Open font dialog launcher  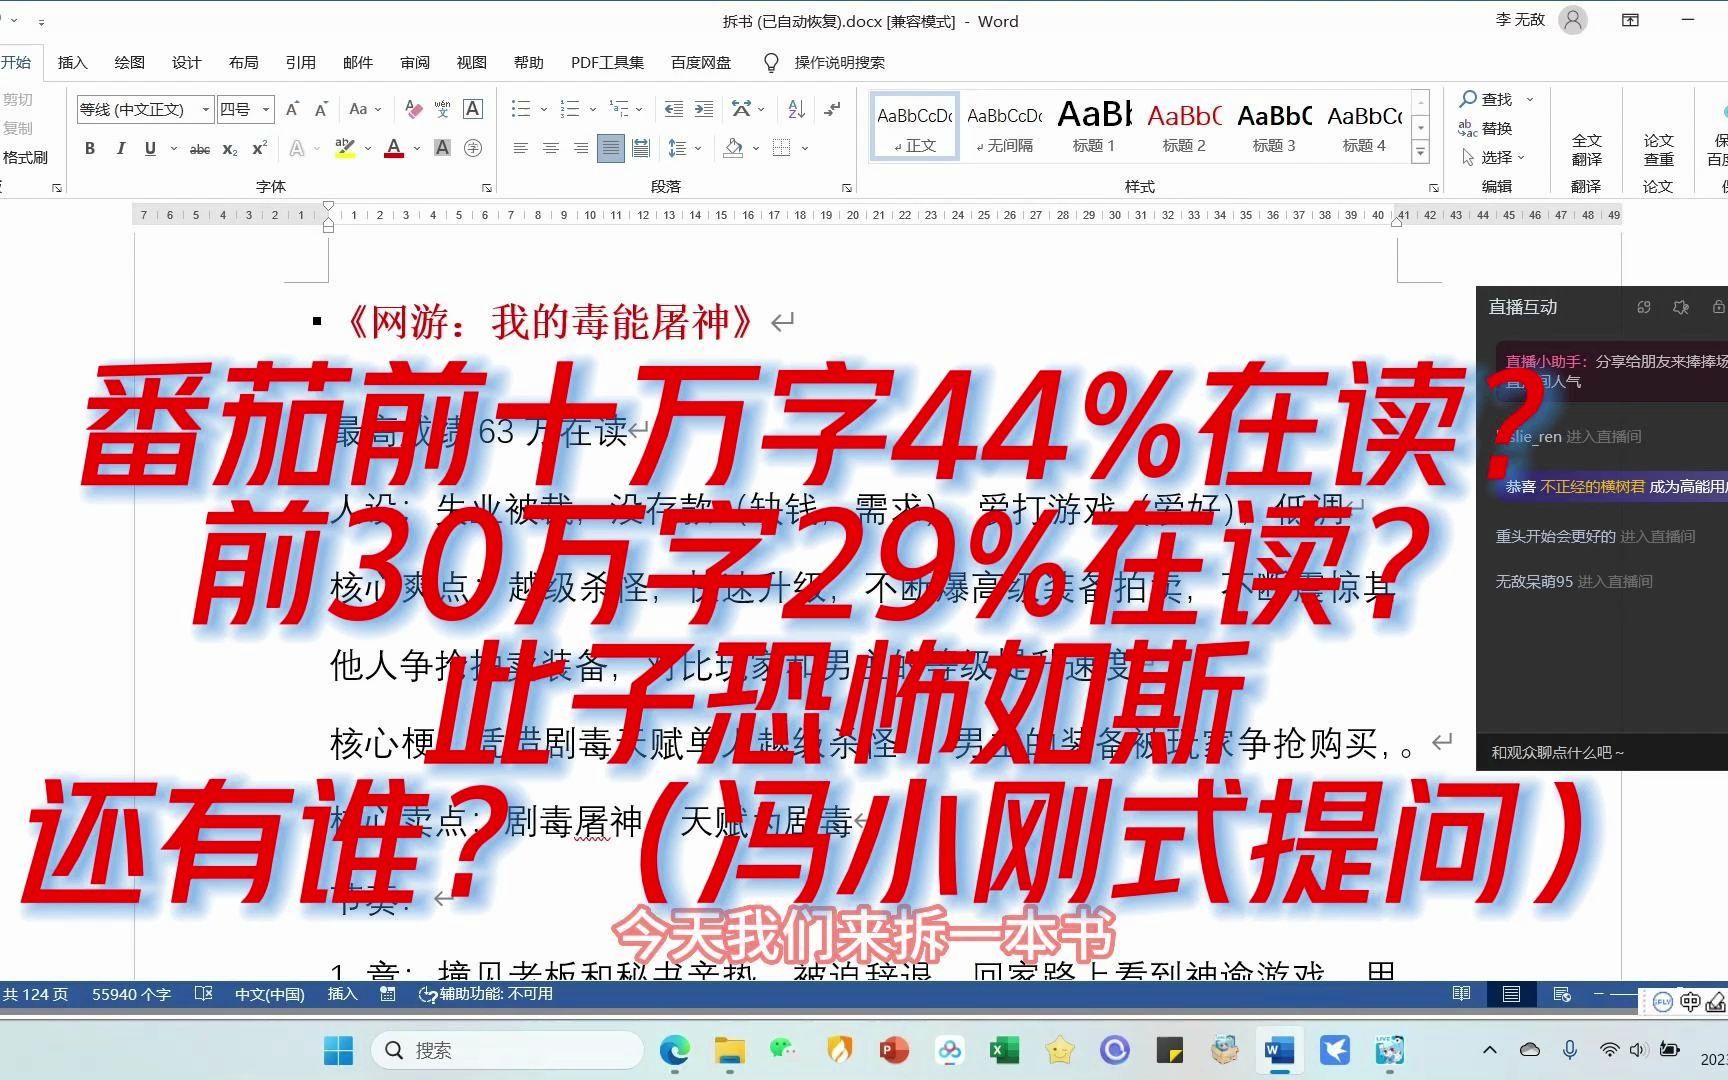[487, 187]
